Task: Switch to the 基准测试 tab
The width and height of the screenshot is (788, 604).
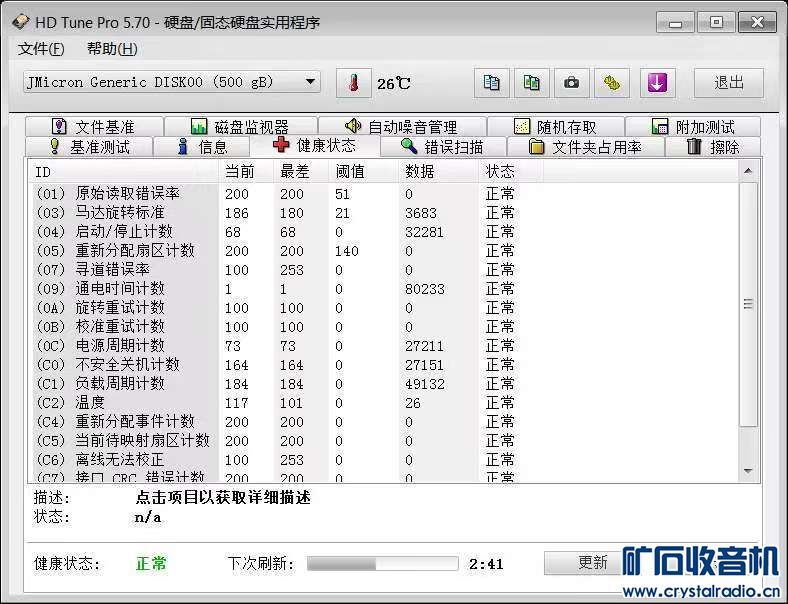Action: pyautogui.click(x=88, y=147)
